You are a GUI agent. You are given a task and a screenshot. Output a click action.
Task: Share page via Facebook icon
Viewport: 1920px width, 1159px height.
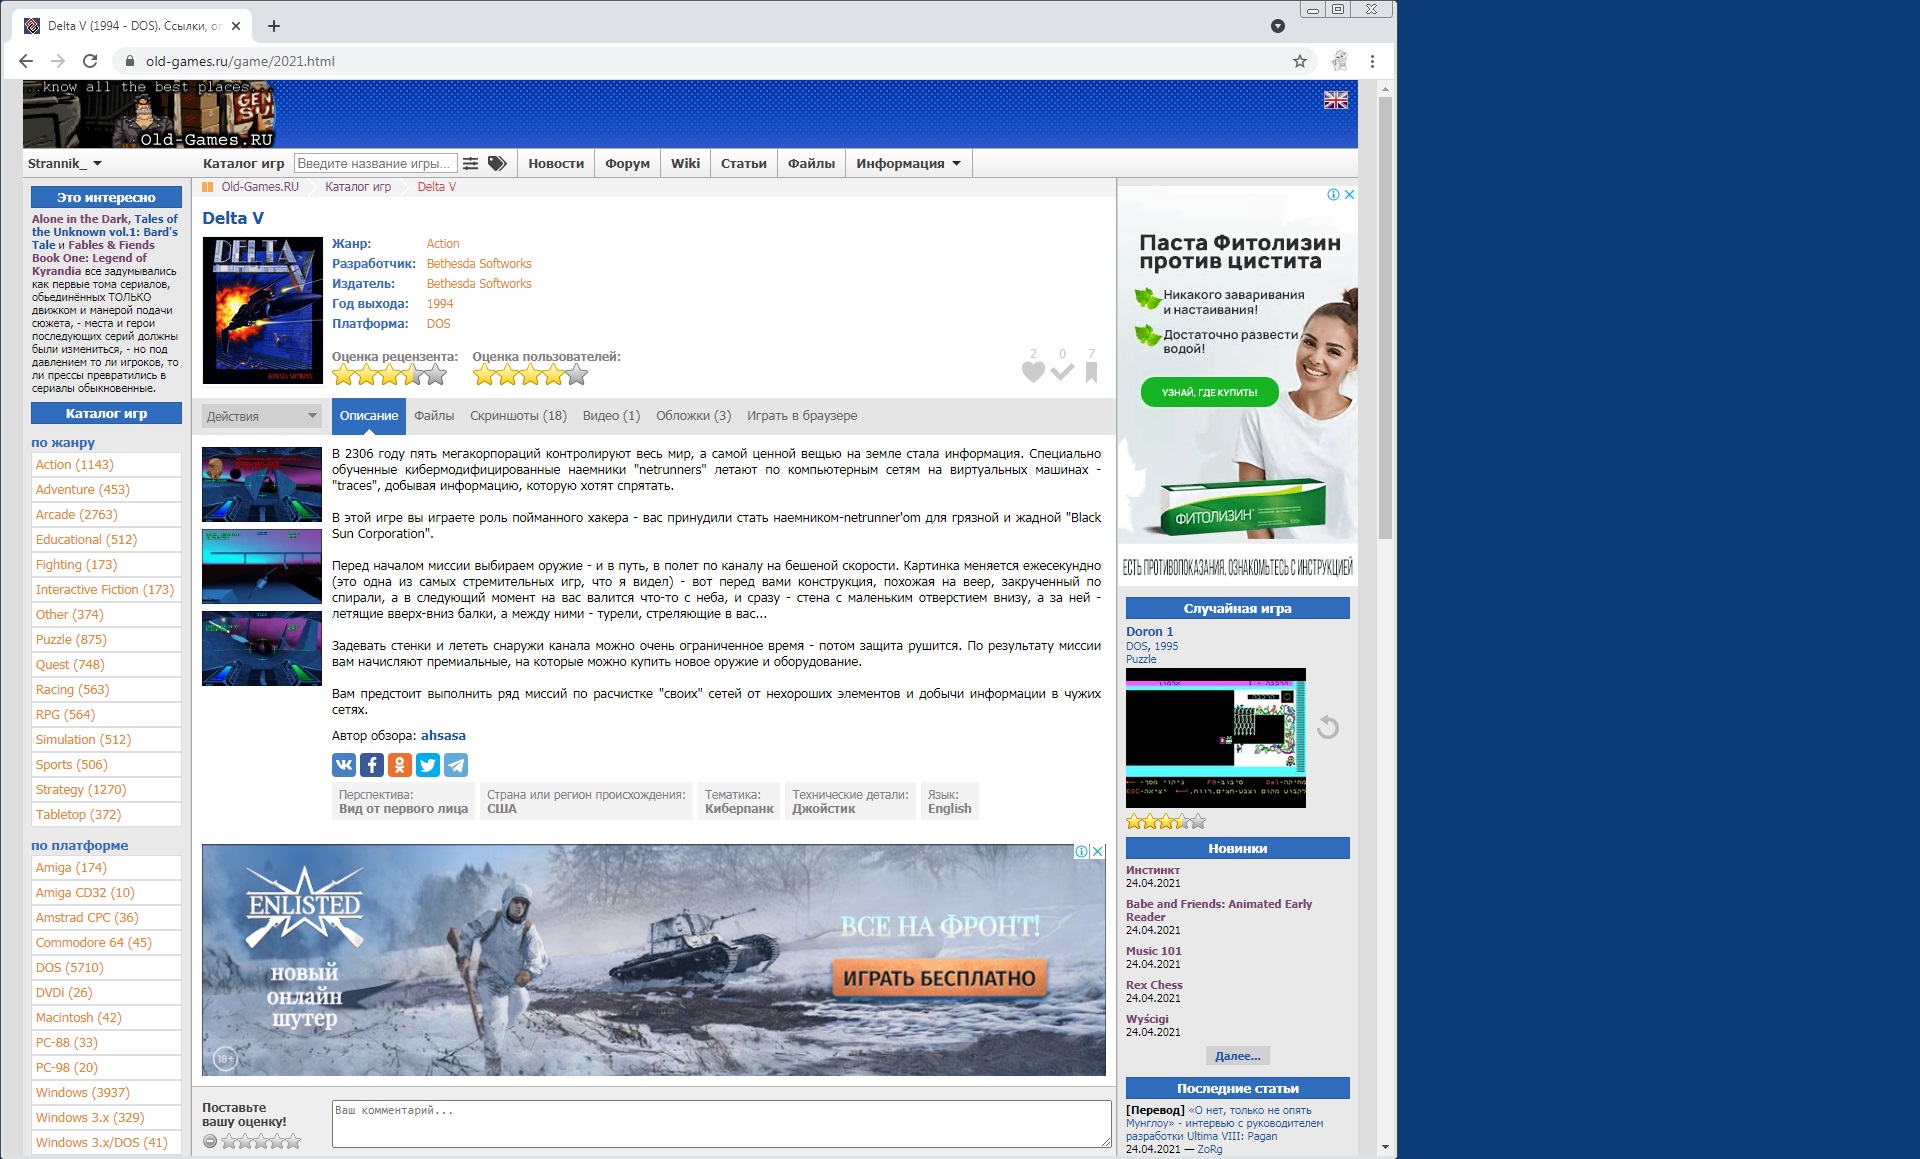coord(371,765)
